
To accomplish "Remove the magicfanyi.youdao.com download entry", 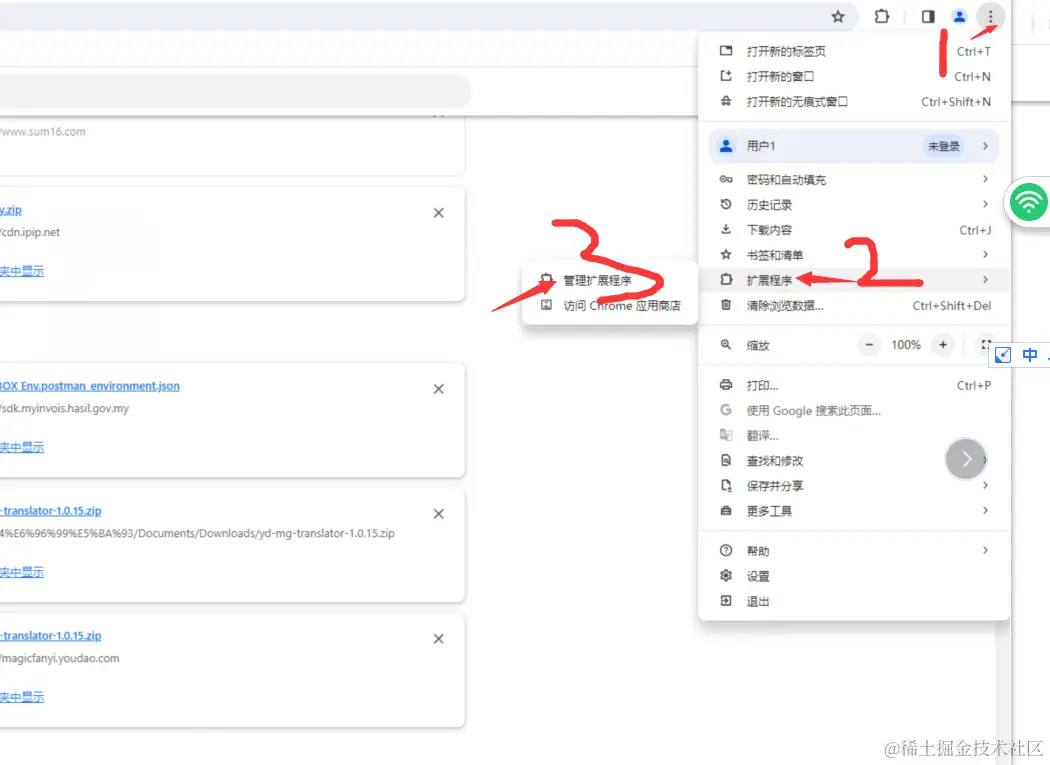I will pyautogui.click(x=439, y=639).
